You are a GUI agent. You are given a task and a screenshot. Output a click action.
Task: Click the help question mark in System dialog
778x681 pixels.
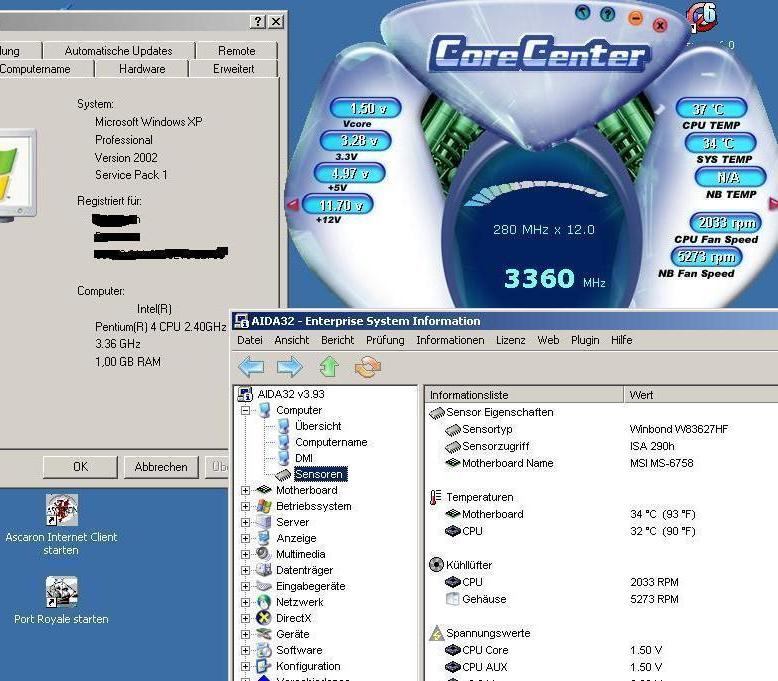258,21
